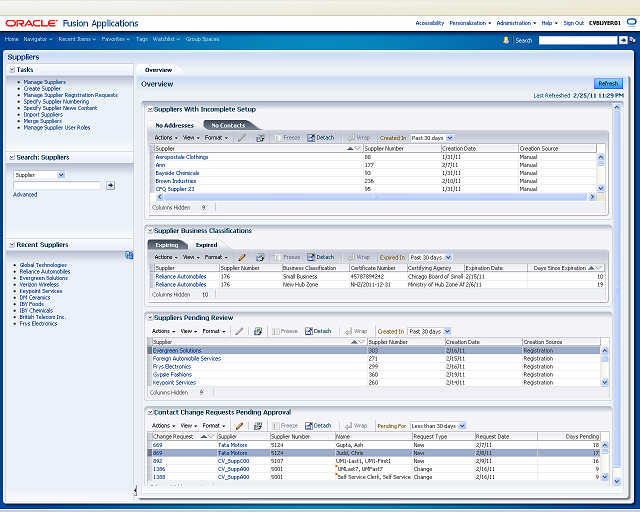Click Freeze in Supplier Business Classifications toolbar
The width and height of the screenshot is (640, 512).
(287, 257)
